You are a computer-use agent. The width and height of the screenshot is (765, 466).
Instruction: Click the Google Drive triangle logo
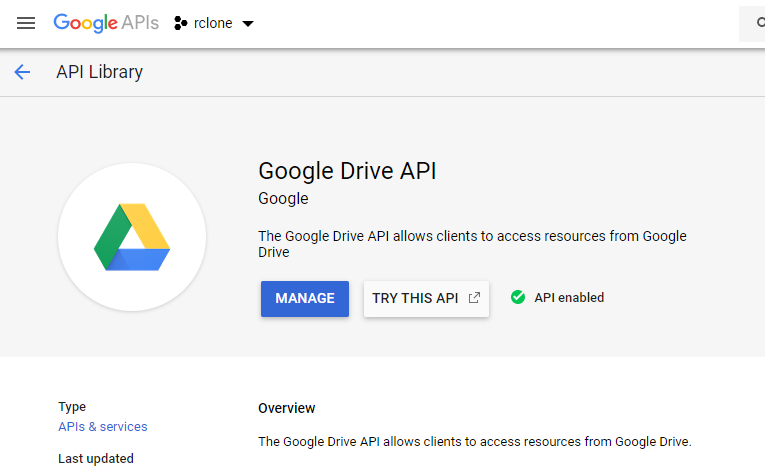[x=132, y=238]
